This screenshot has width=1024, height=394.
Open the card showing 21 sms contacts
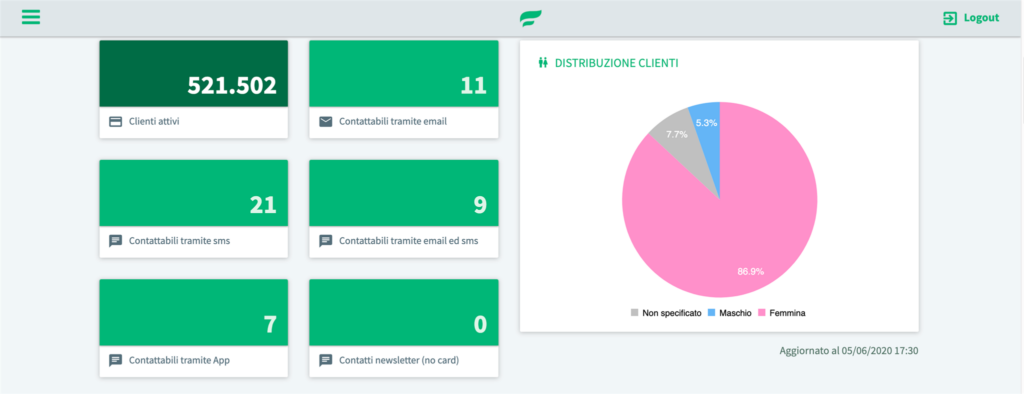pos(194,209)
